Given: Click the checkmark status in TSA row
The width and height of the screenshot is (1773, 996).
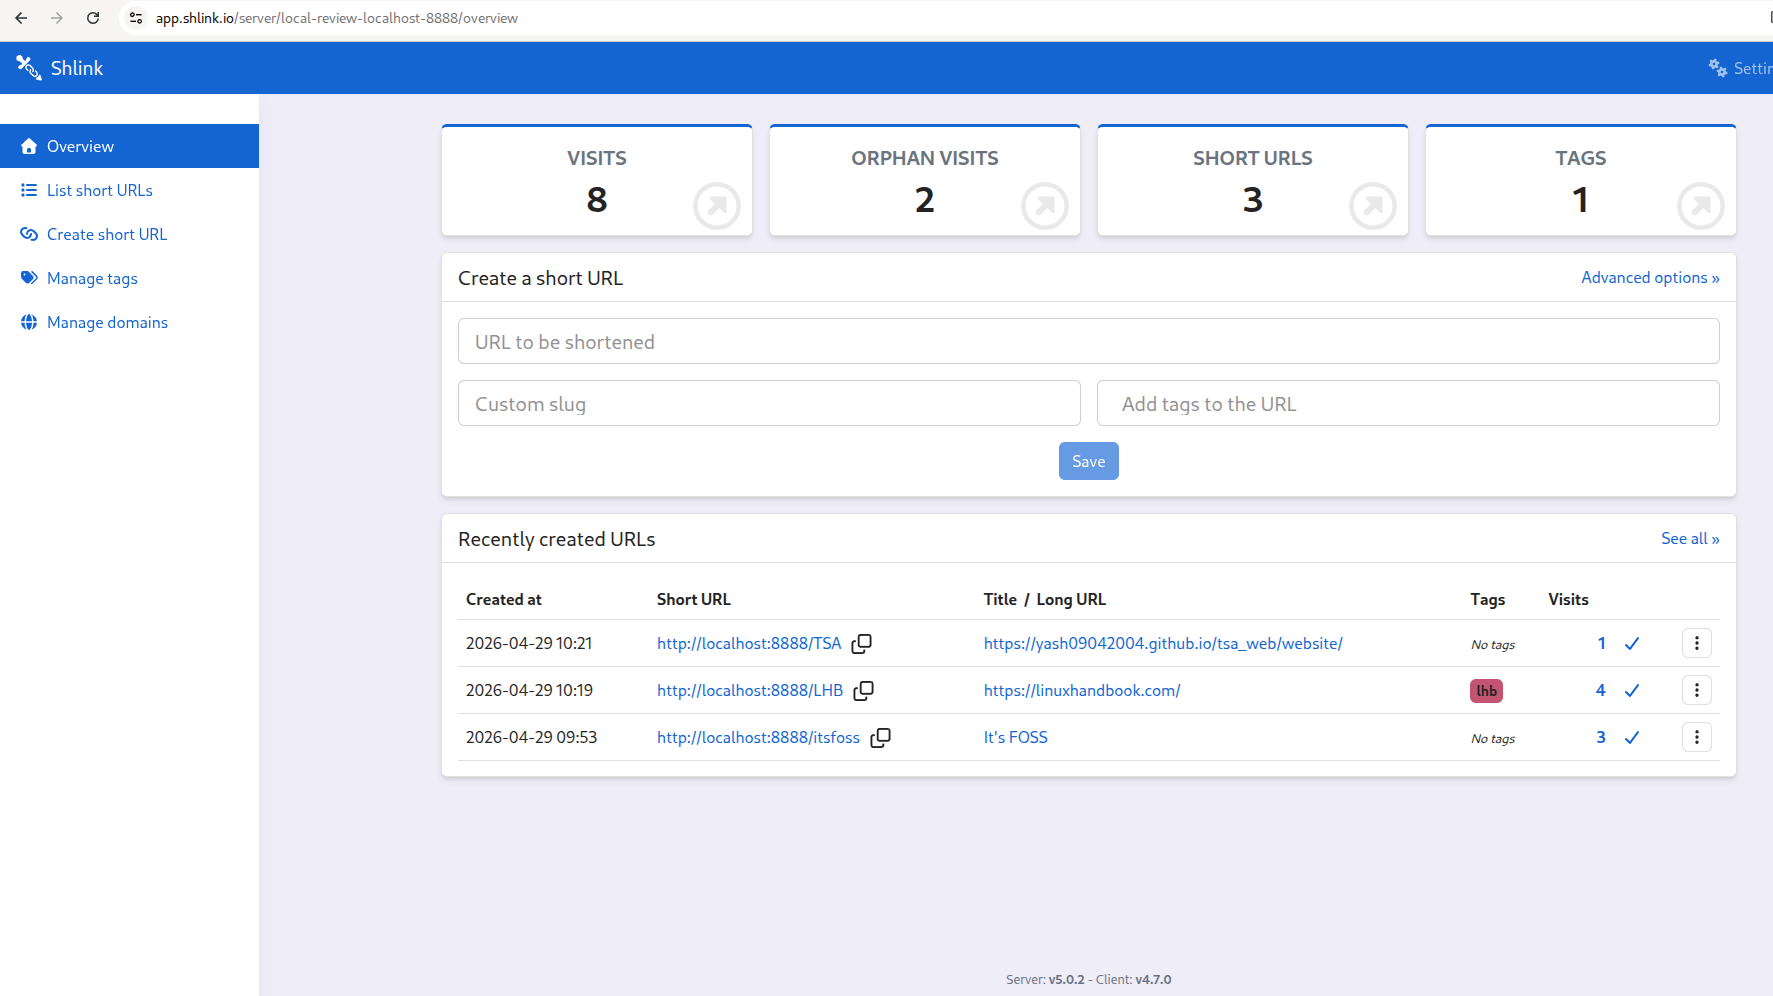Looking at the screenshot, I should 1632,644.
